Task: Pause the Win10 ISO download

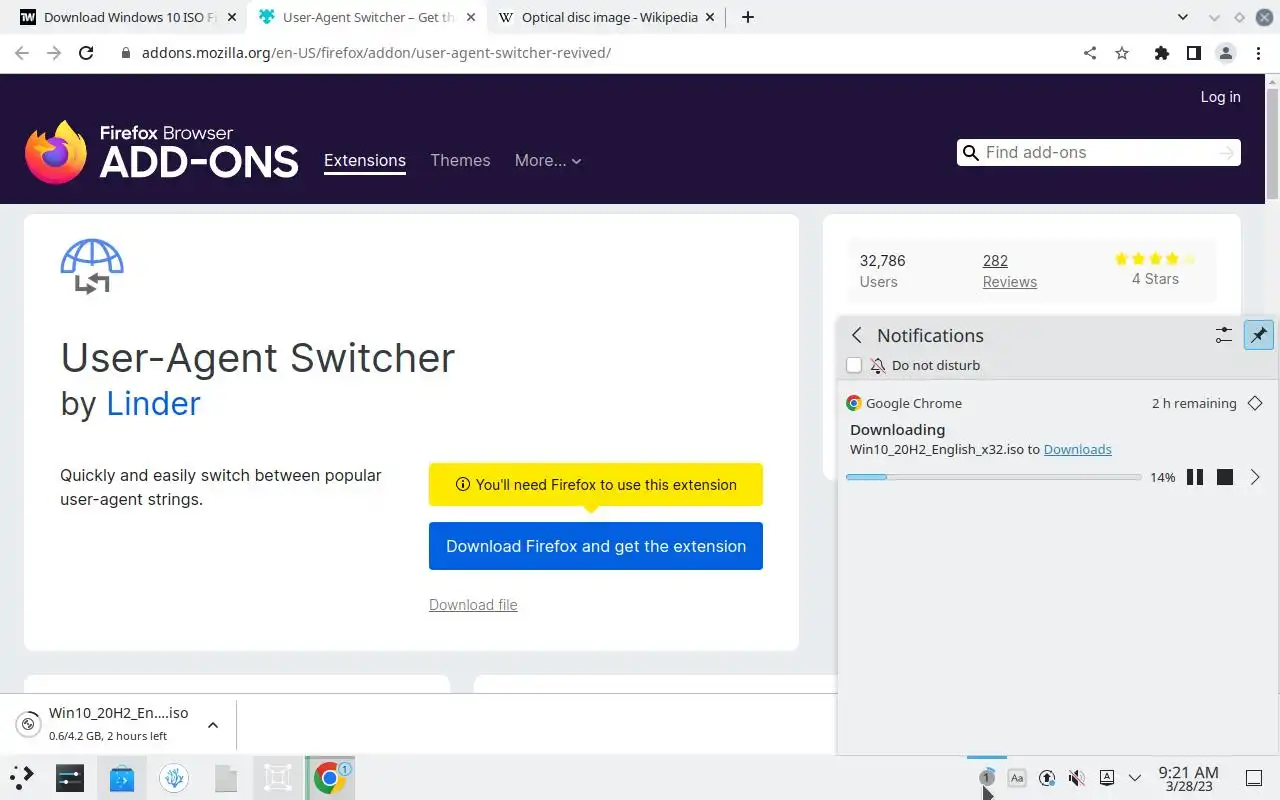Action: [1194, 477]
